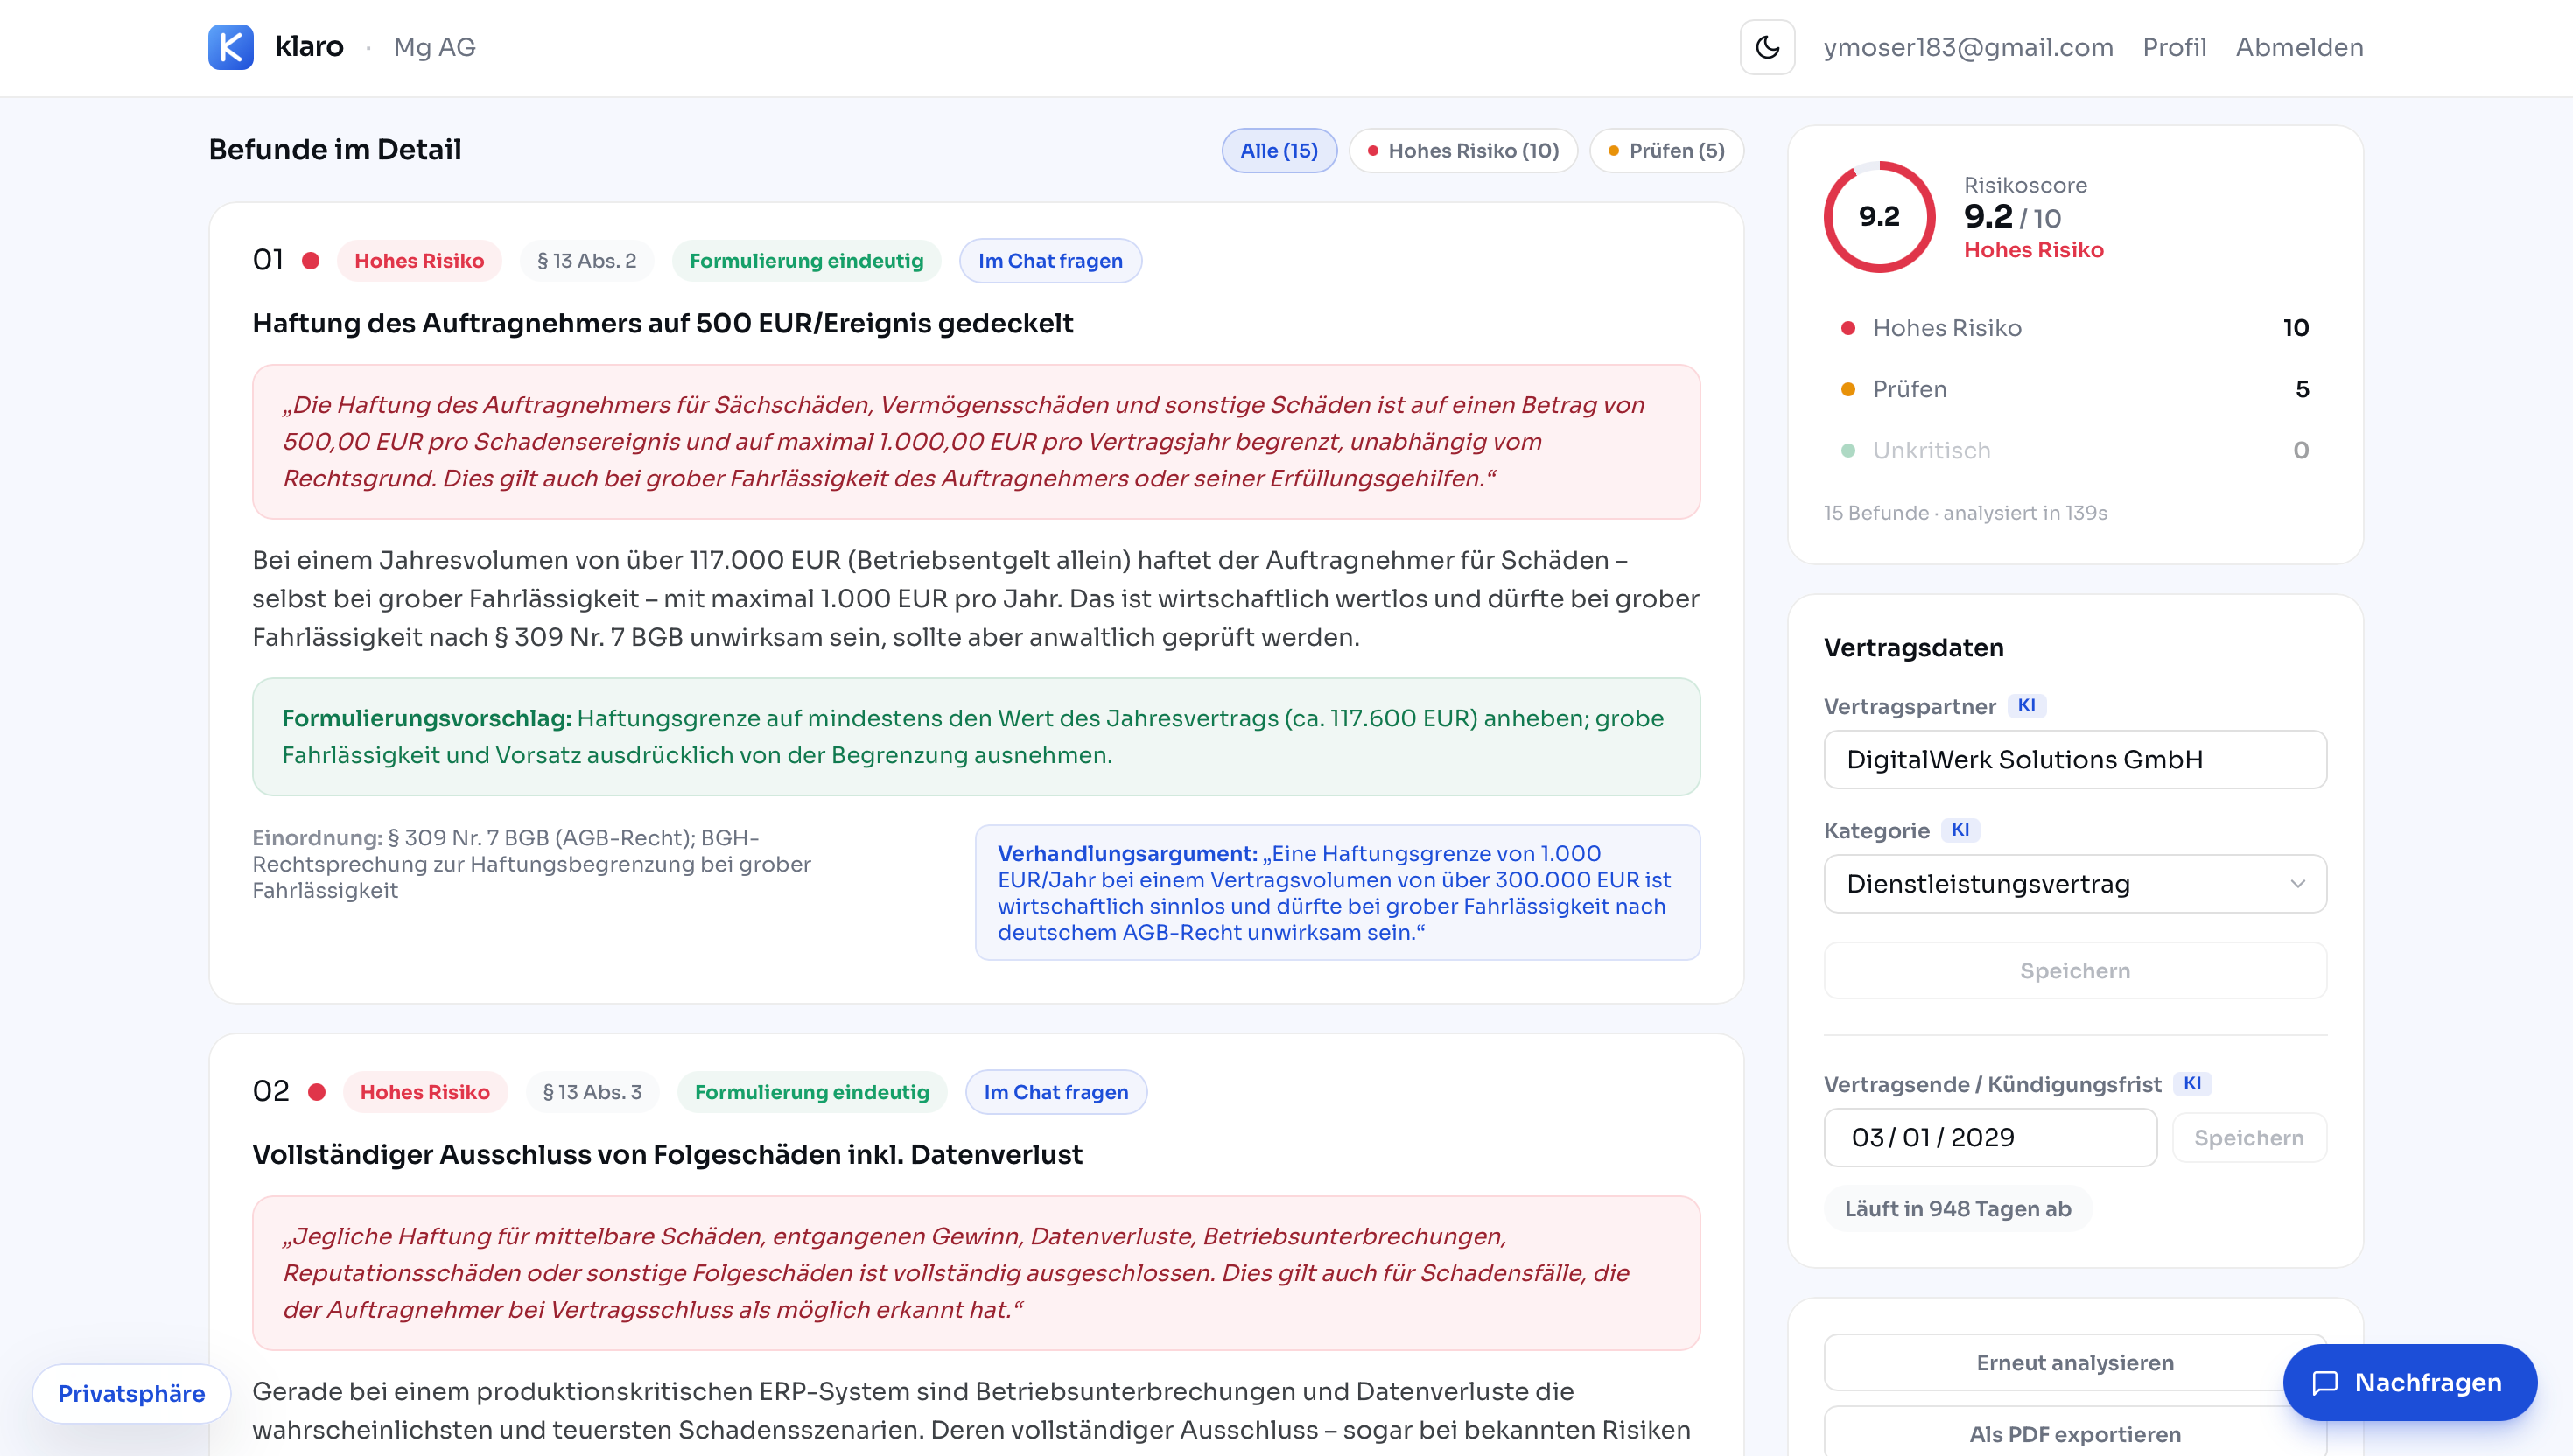2573x1456 pixels.
Task: Click the blue Verhandlungsargument box
Action: [1337, 892]
